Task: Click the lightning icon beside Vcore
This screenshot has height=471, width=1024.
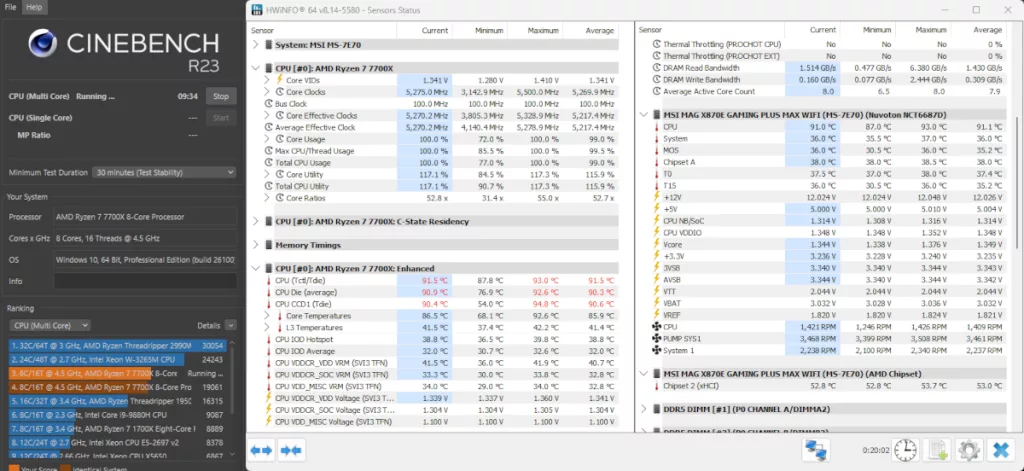Action: (x=656, y=244)
